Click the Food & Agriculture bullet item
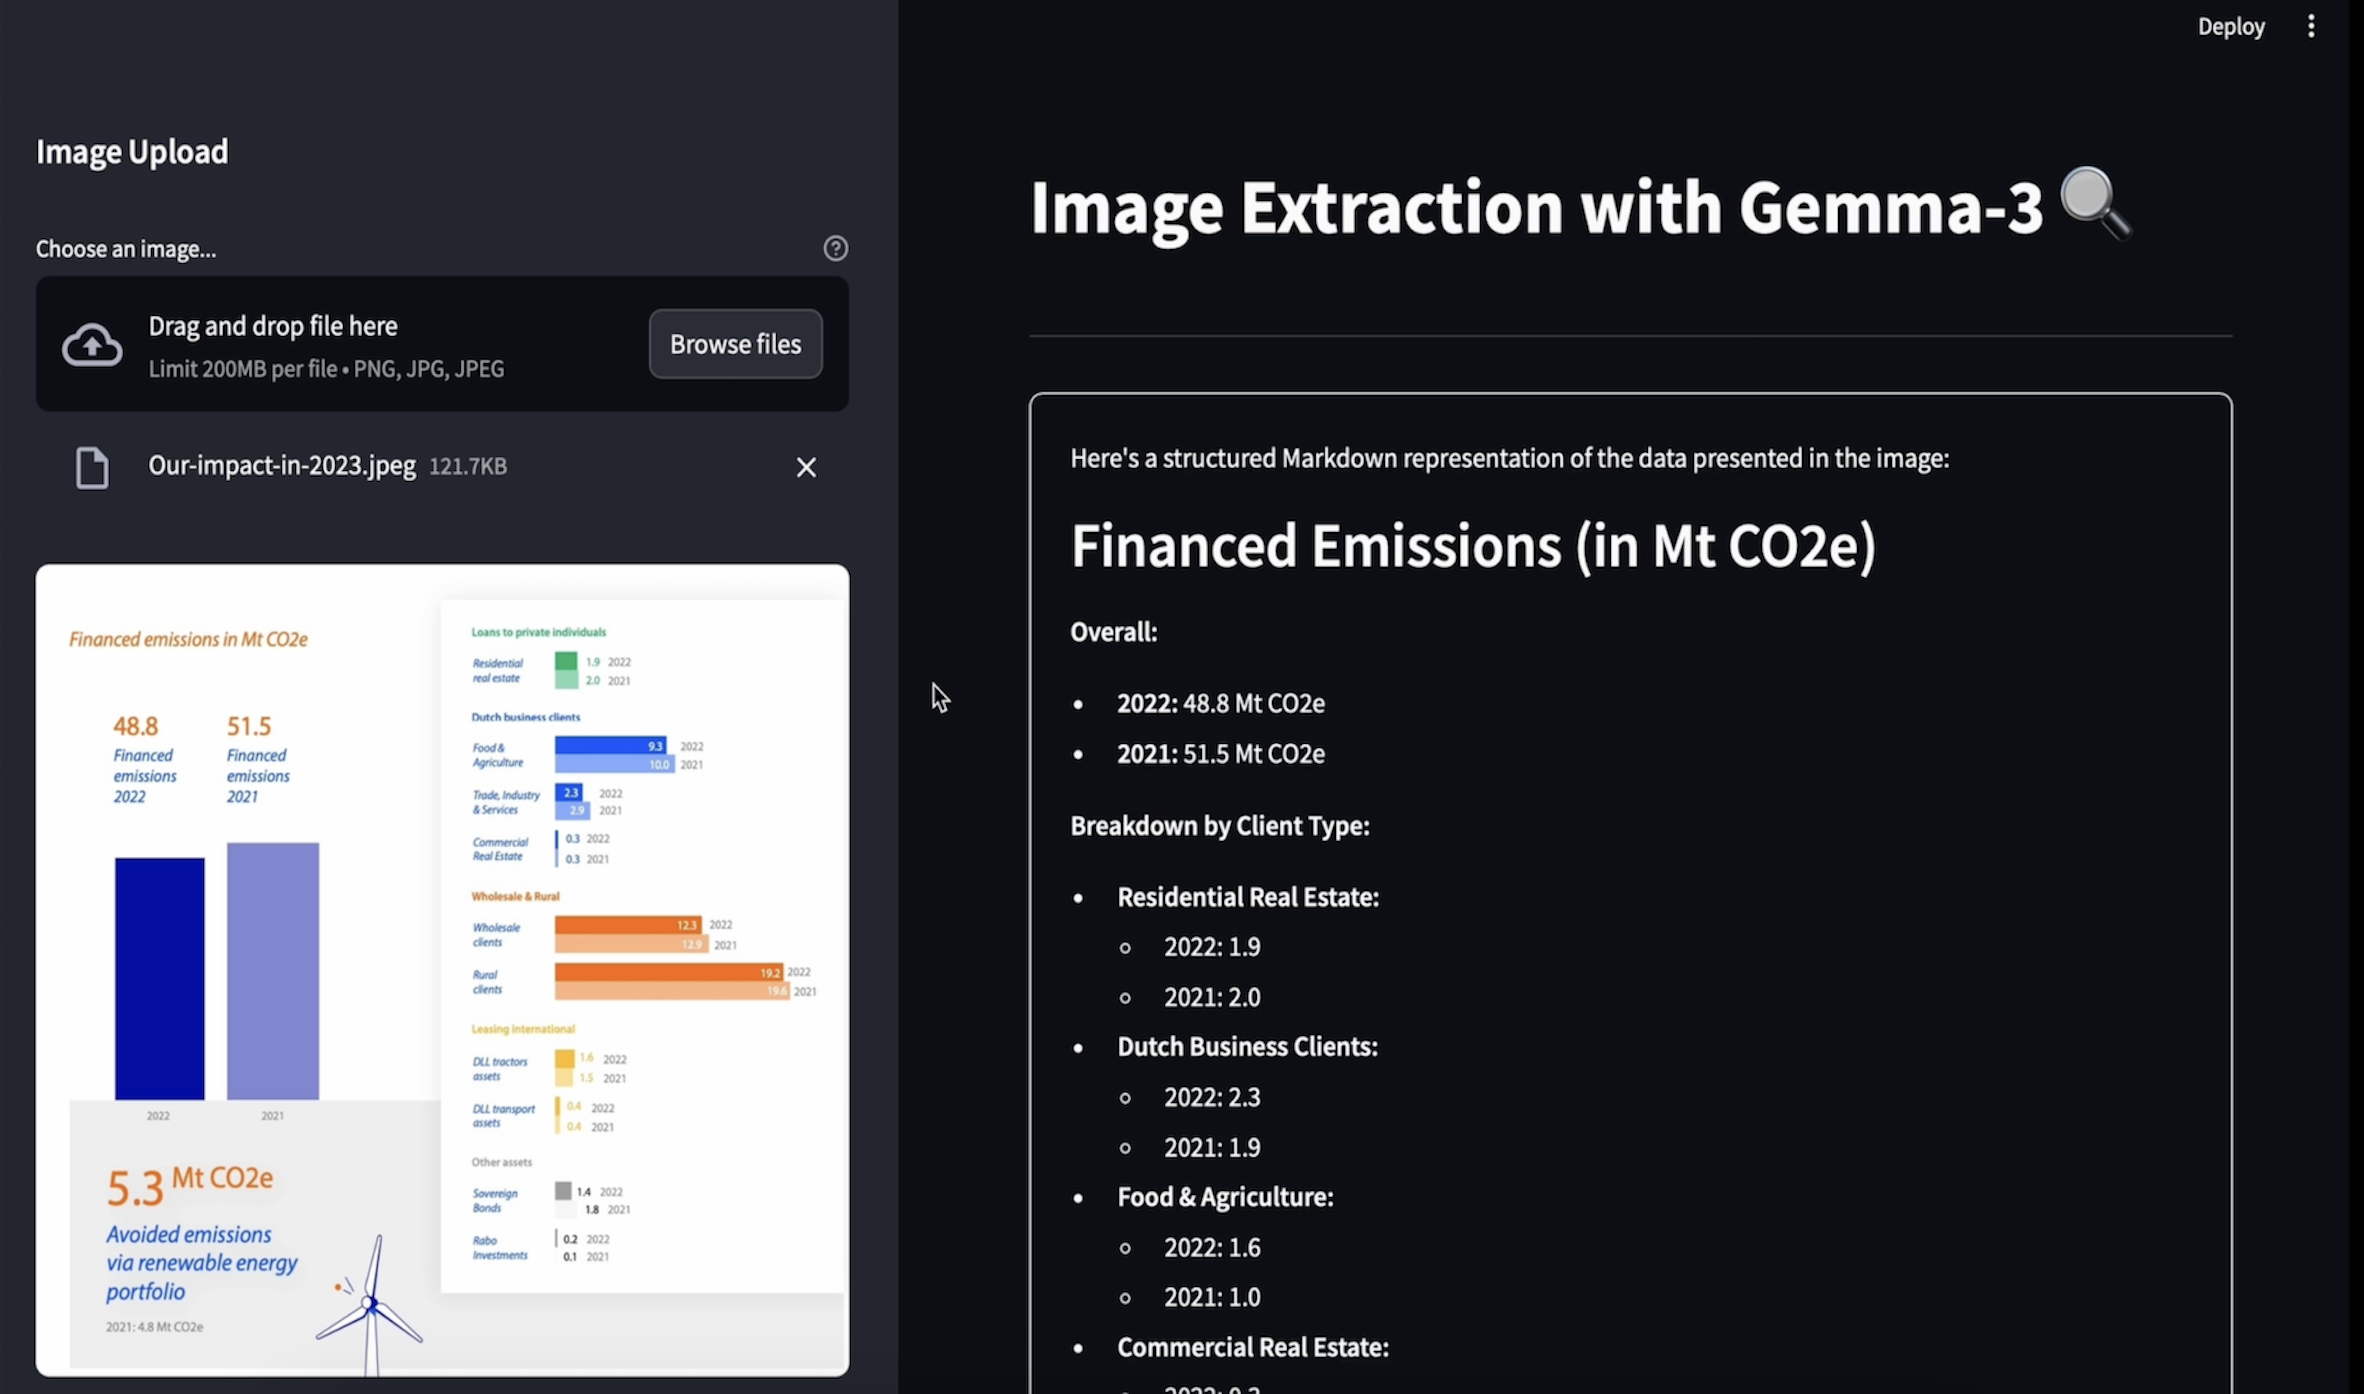Screen dimensions: 2364x1394 click(1224, 1197)
